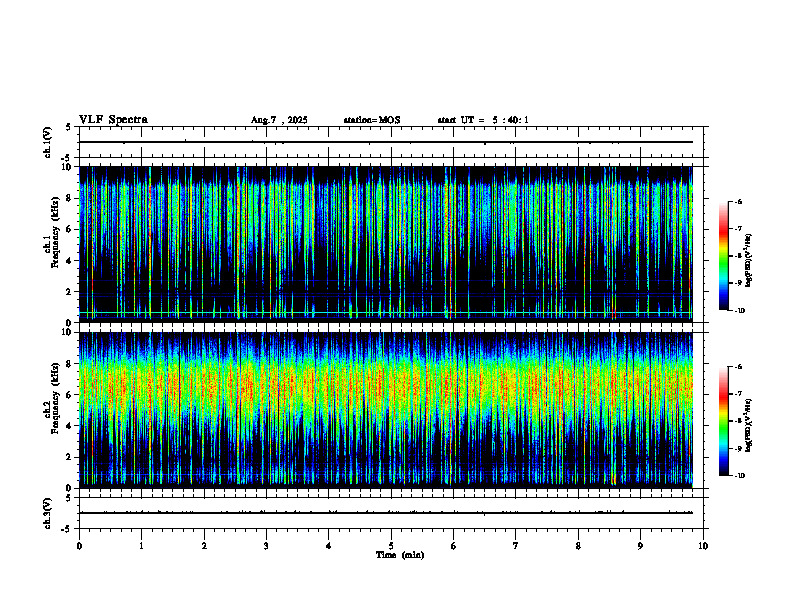Click the "-10" label on ch.2 colorbar
The image size is (792, 612).
[739, 476]
